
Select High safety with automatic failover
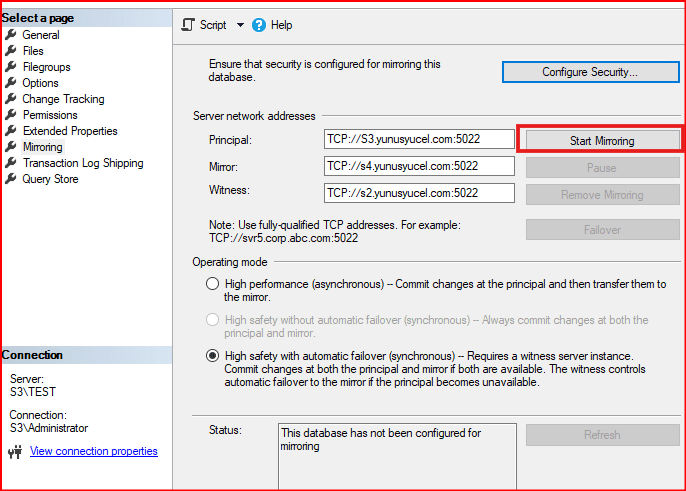212,356
